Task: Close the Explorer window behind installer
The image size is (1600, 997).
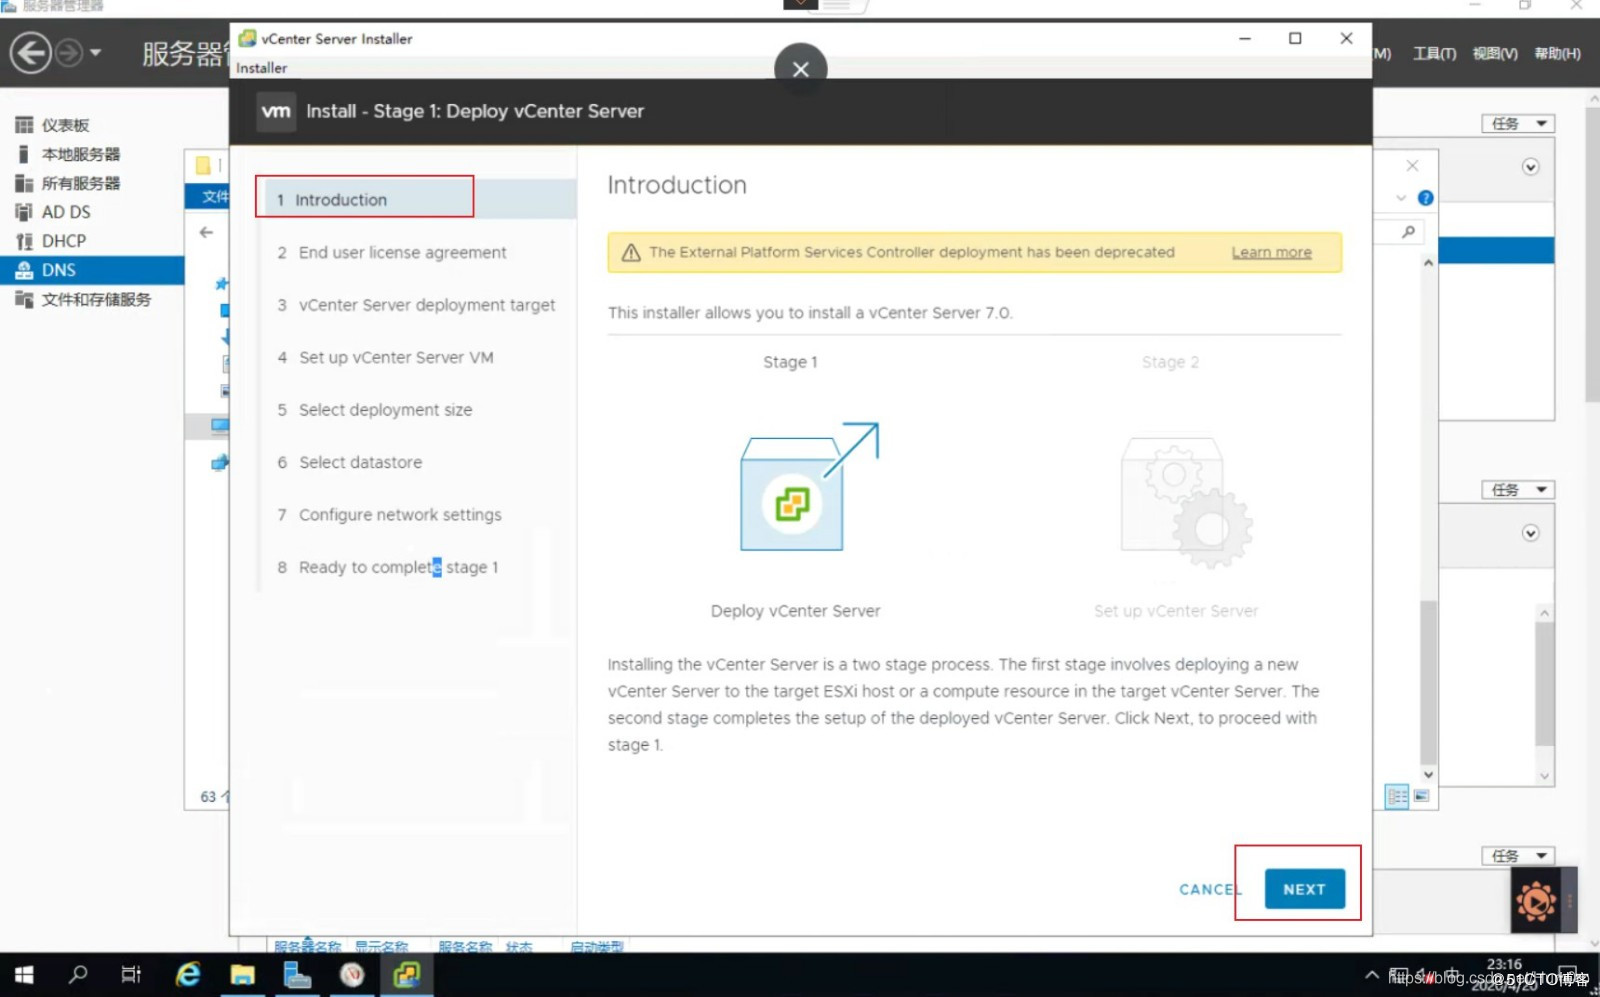Action: (x=1412, y=166)
